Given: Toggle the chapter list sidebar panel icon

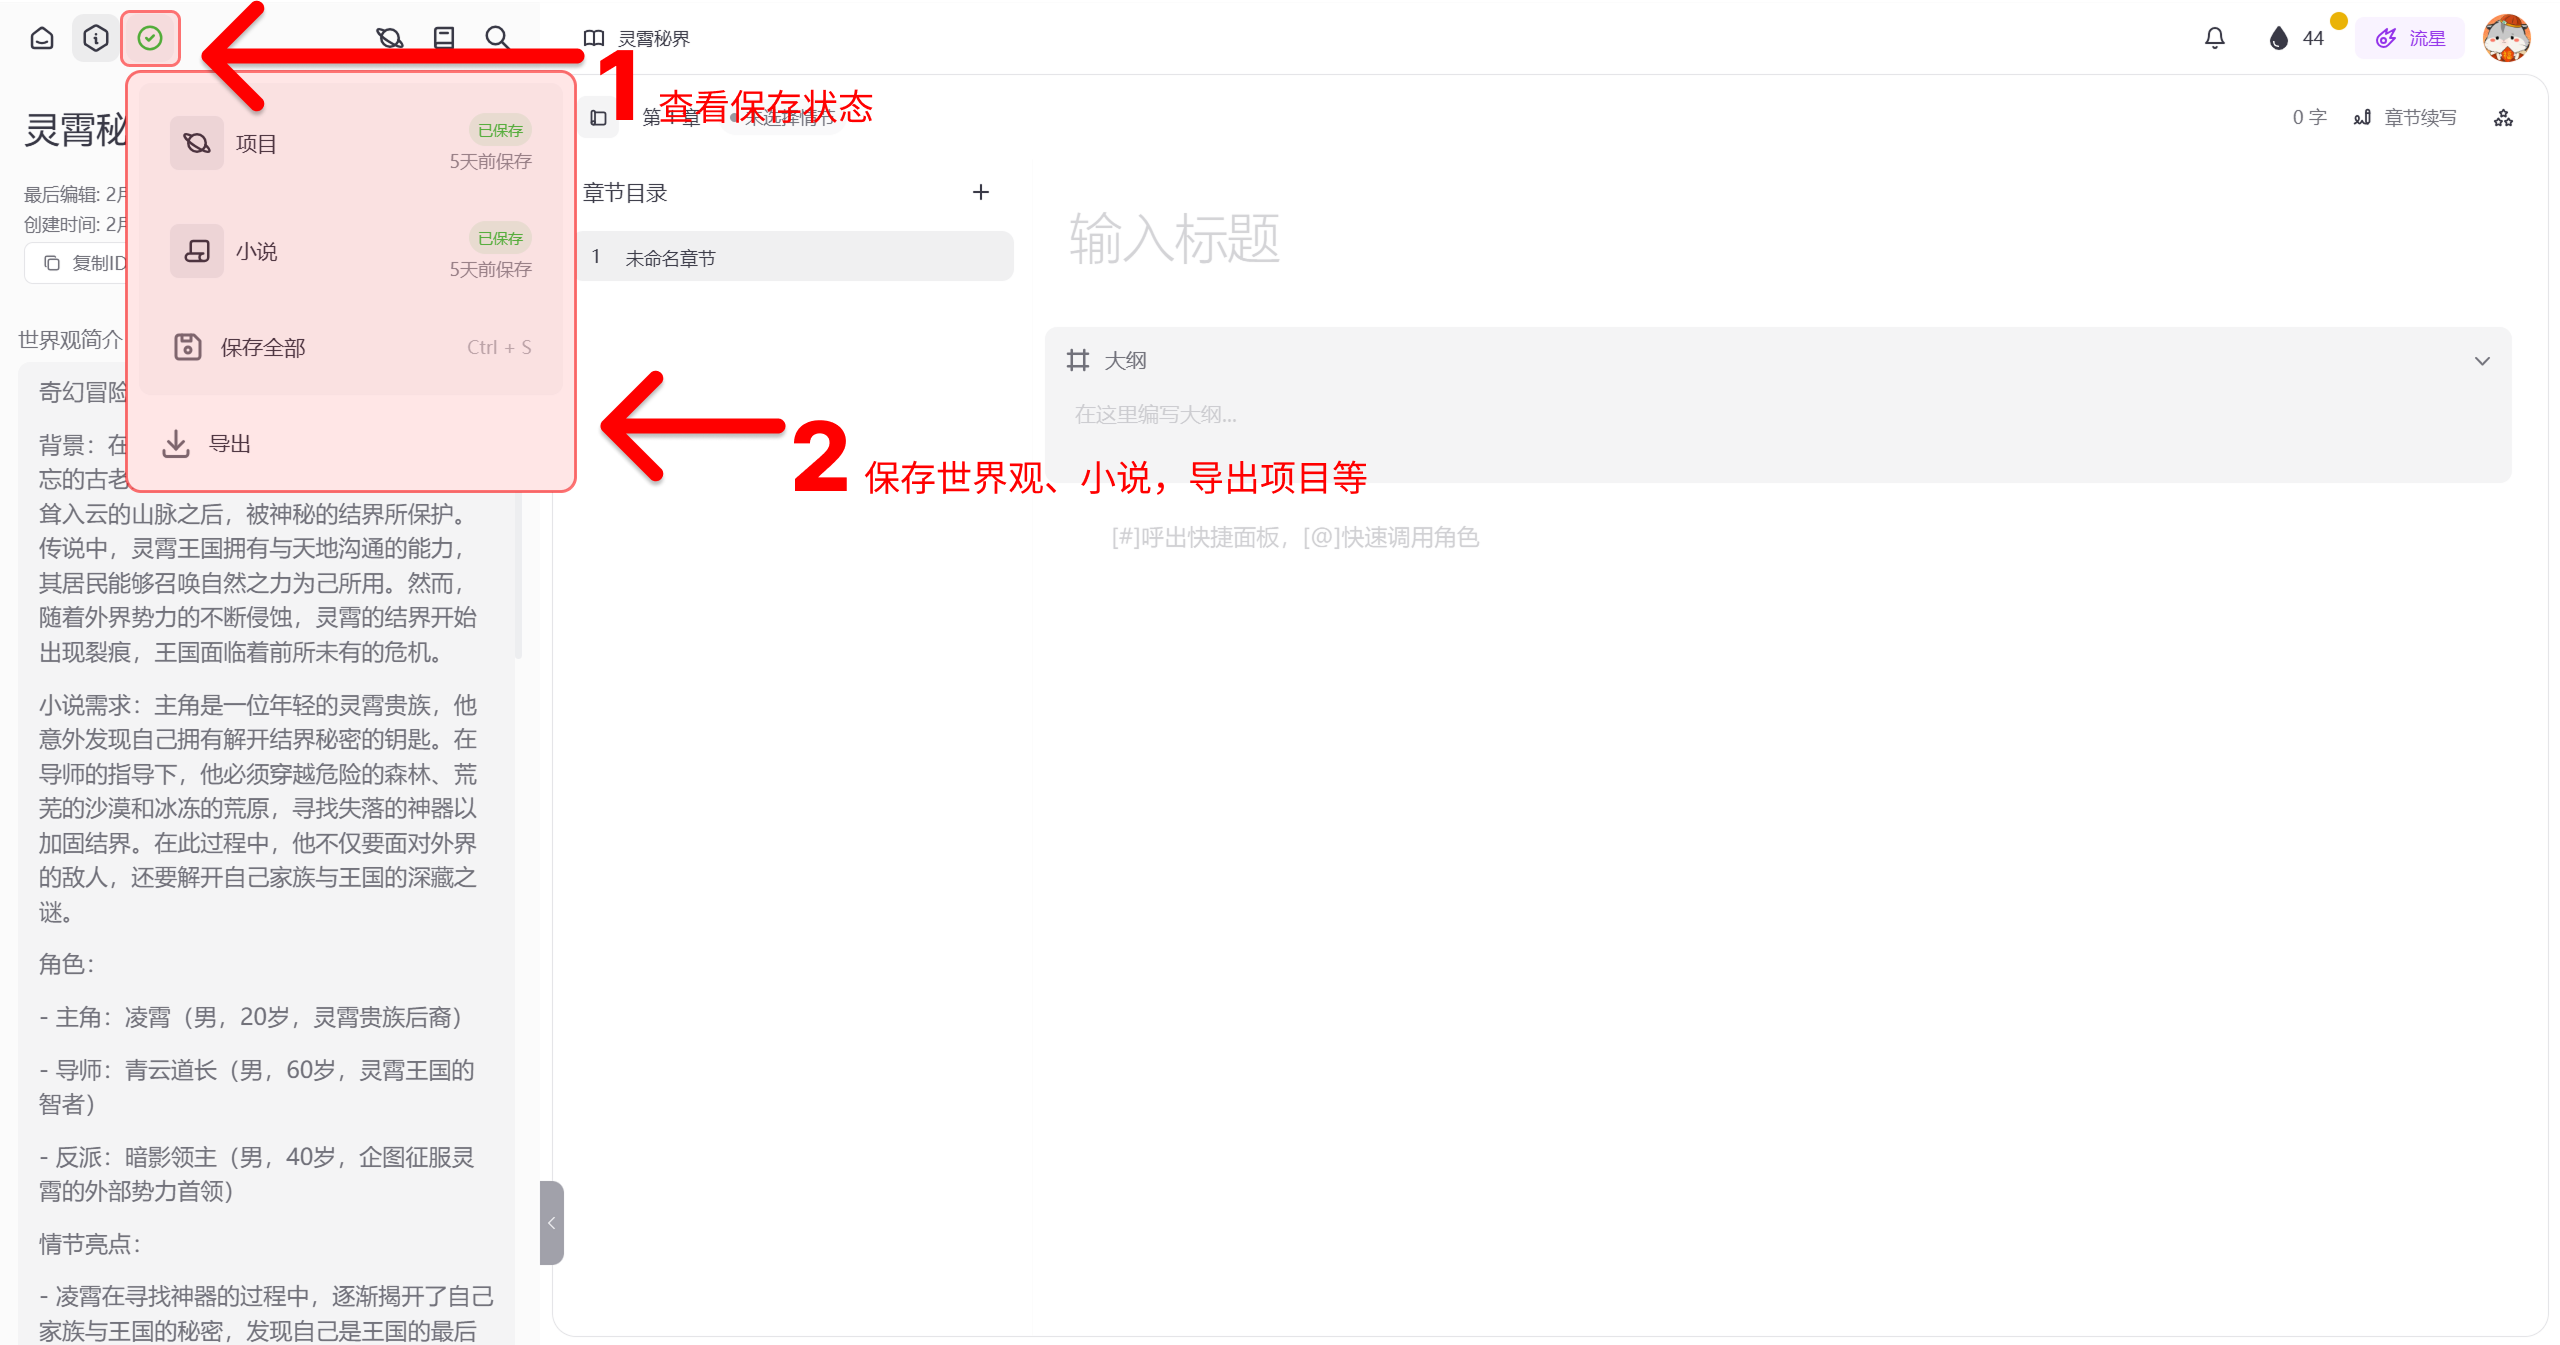Looking at the screenshot, I should click(x=598, y=118).
